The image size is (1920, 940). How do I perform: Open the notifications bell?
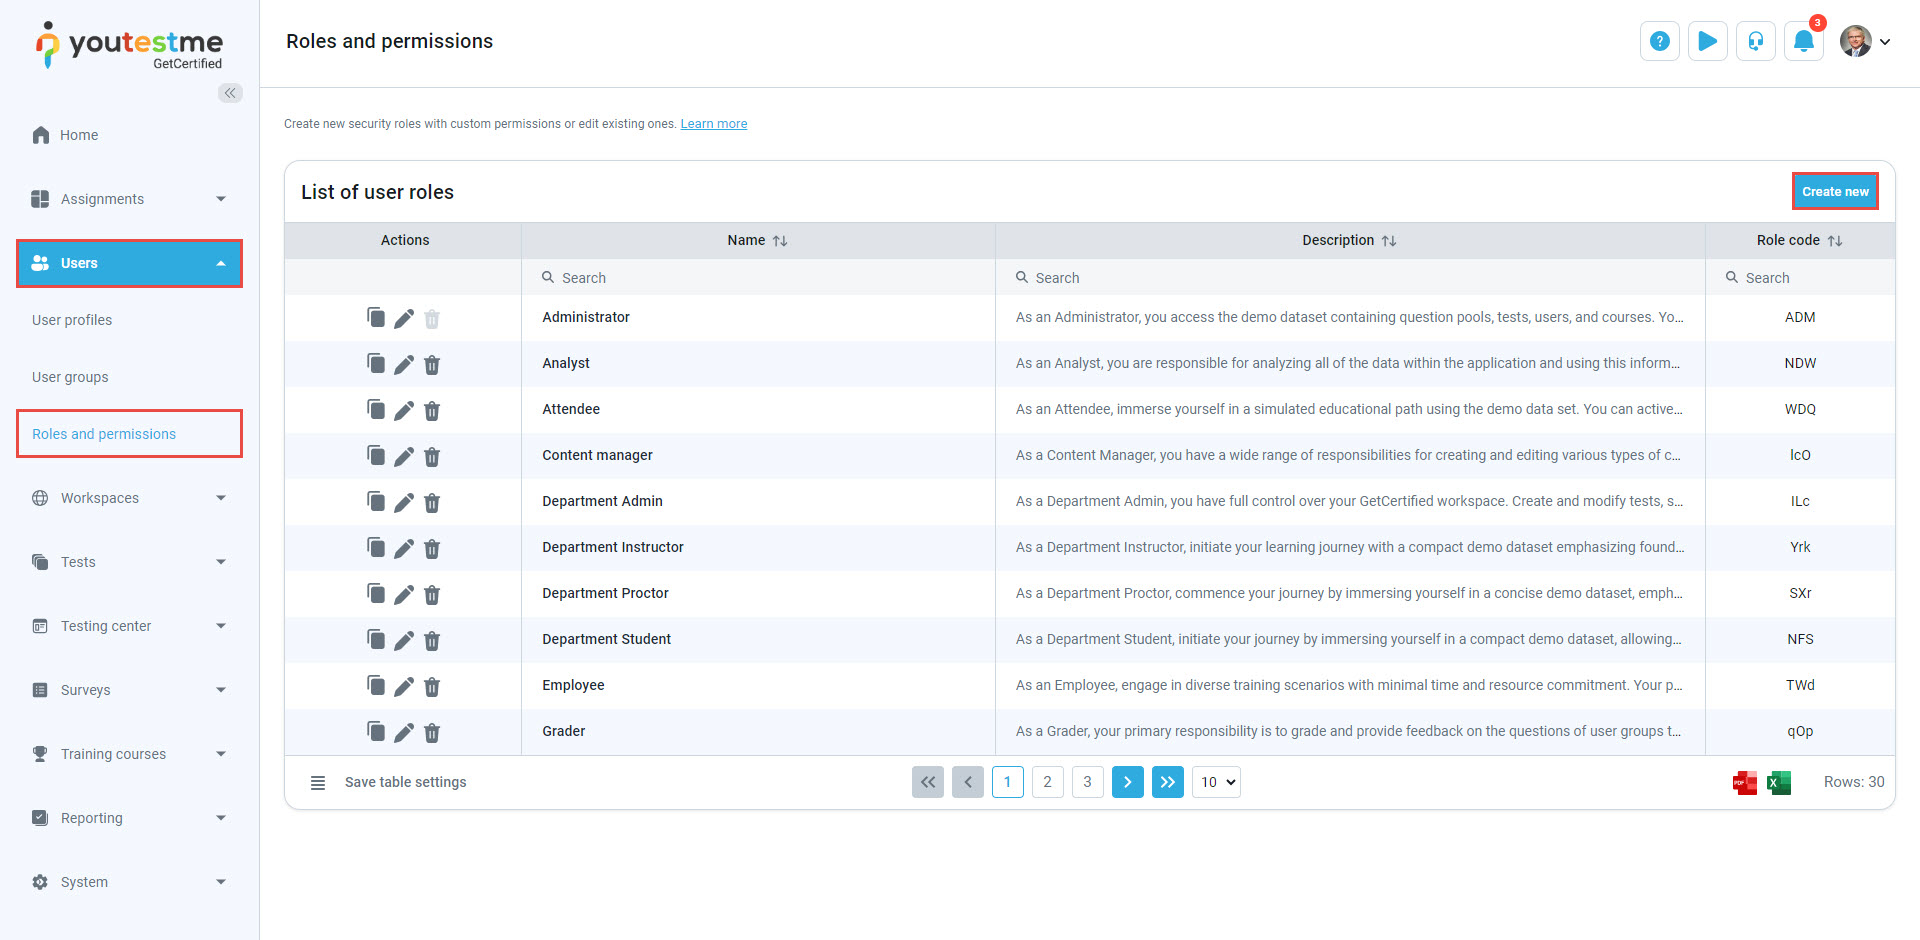tap(1804, 41)
